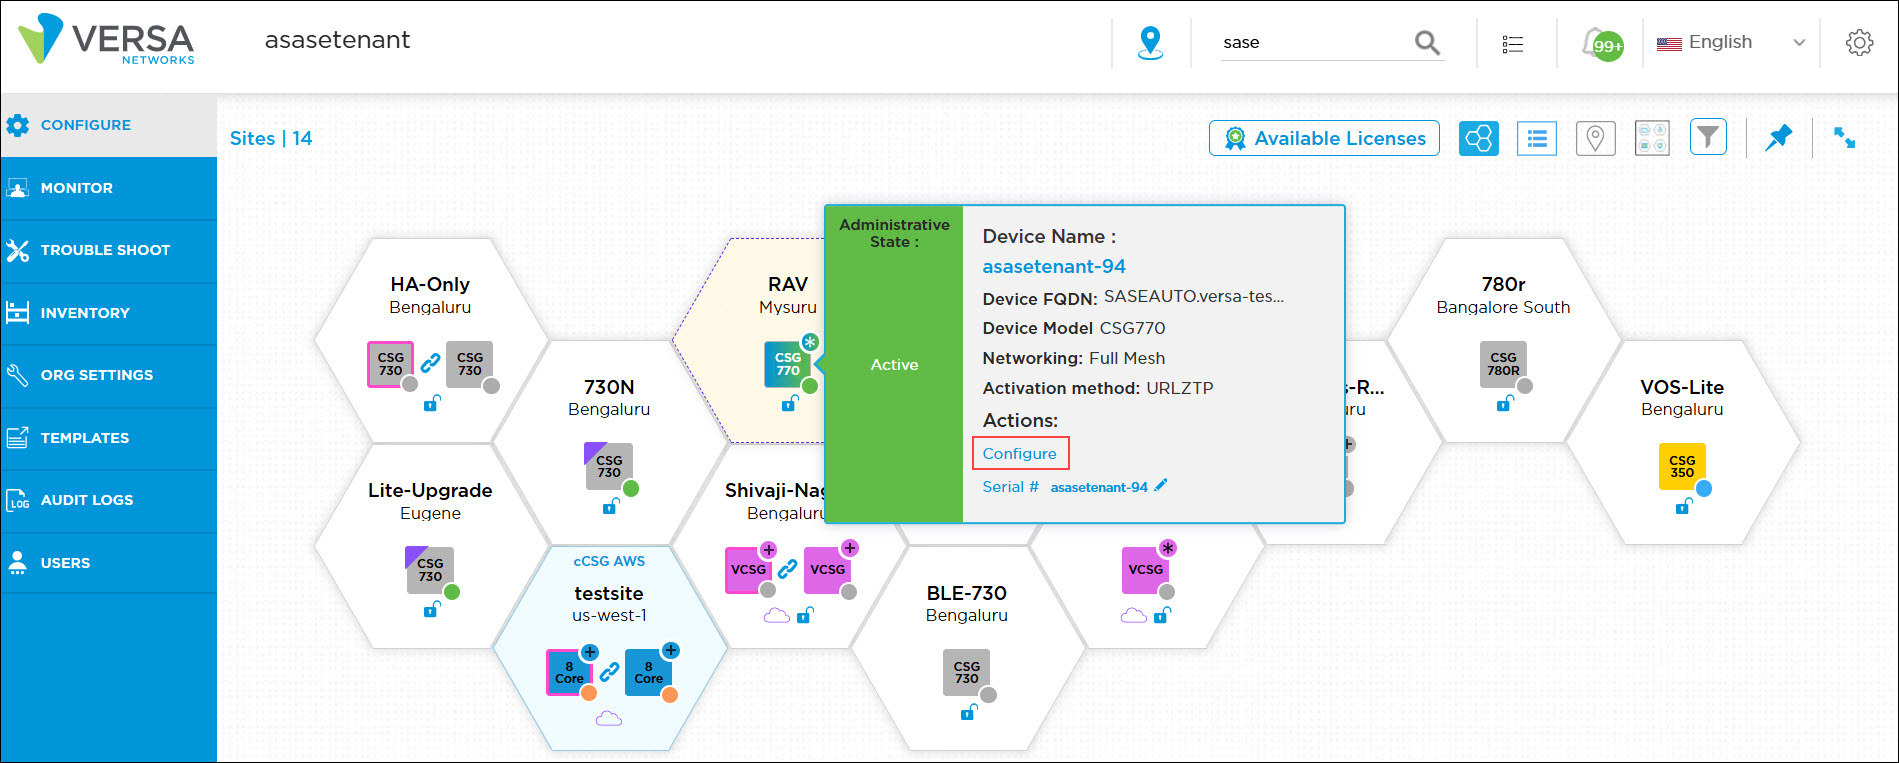Expand plus icon on left testsite 8 Core
The image size is (1899, 763).
tap(590, 652)
